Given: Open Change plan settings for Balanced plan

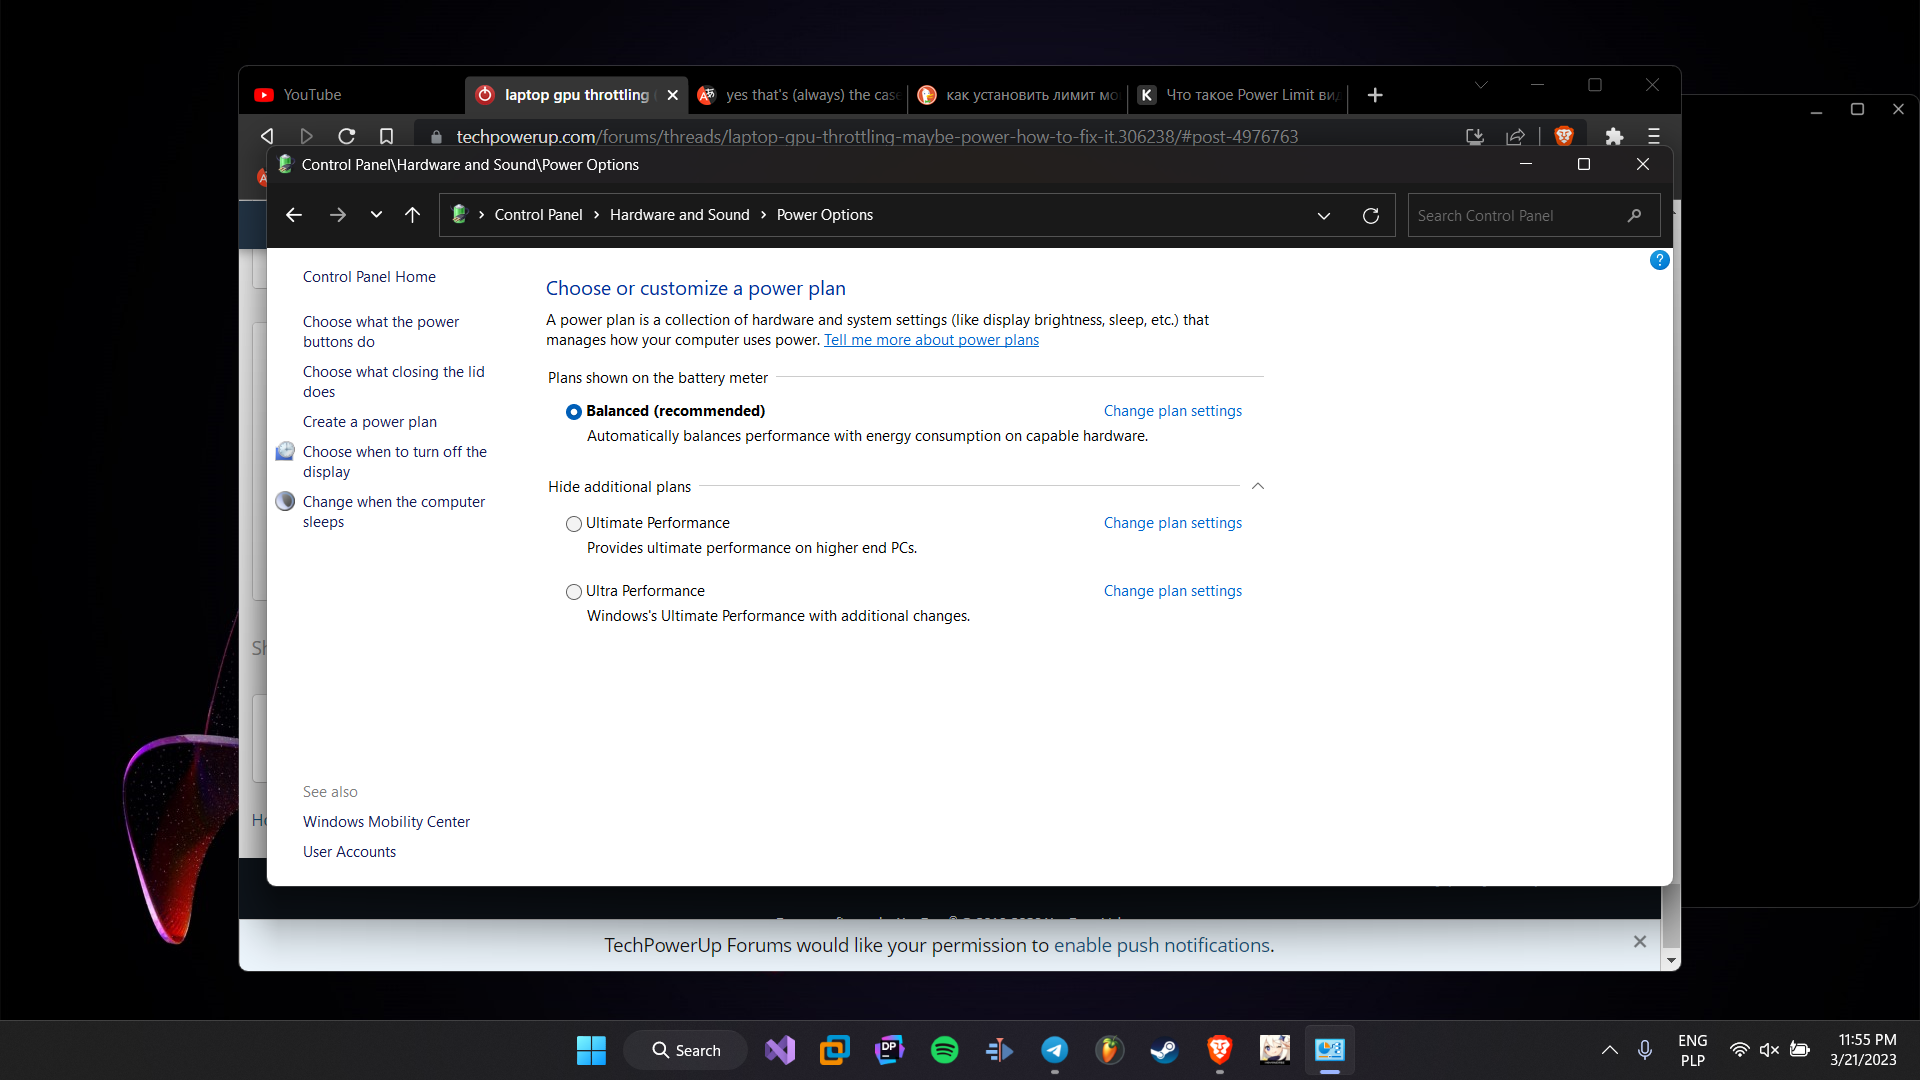Looking at the screenshot, I should click(x=1172, y=411).
